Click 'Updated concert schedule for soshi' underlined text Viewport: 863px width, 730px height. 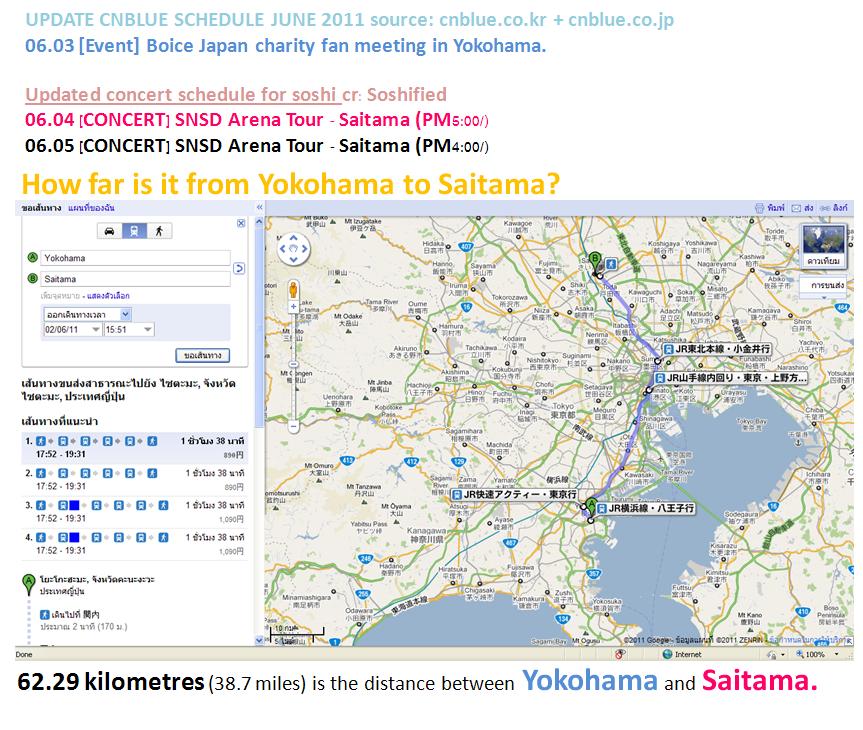(181, 95)
